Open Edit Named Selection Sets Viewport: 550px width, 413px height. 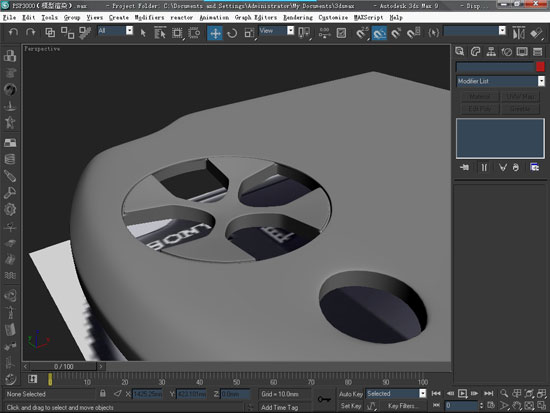coord(434,33)
